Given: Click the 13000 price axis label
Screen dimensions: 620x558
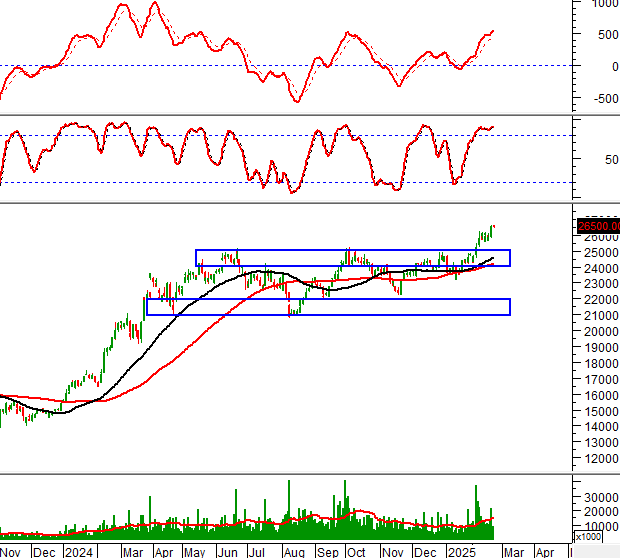Looking at the screenshot, I should tap(601, 443).
